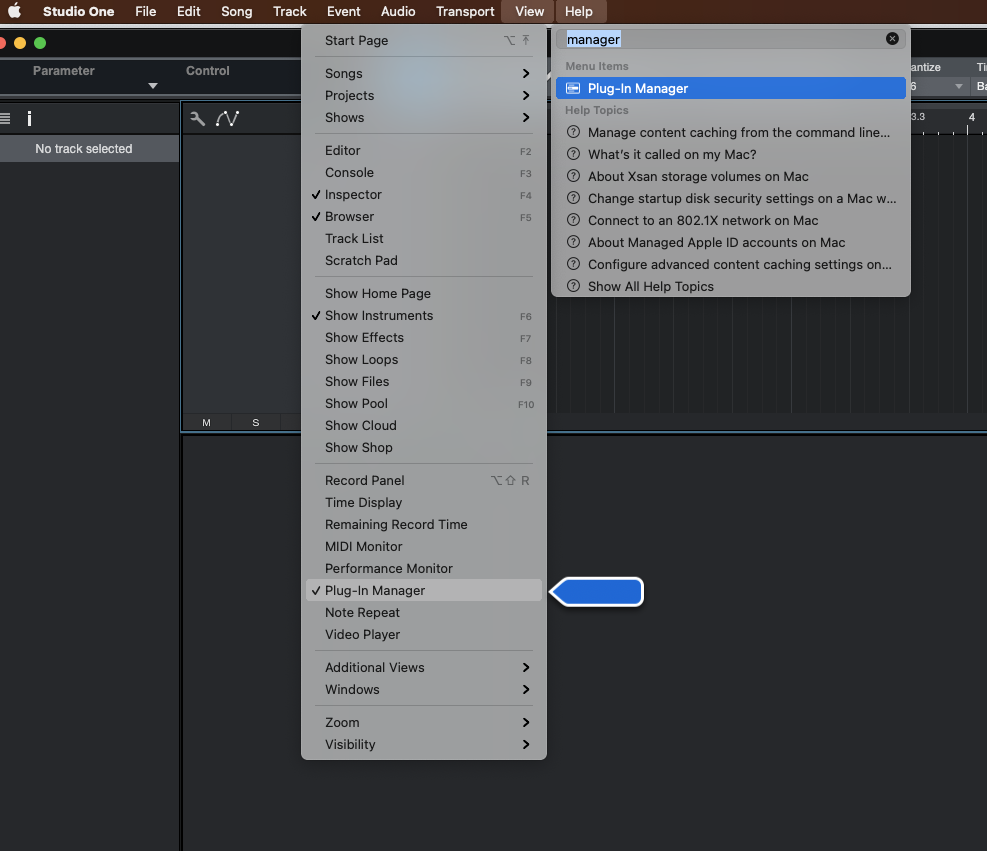Viewport: 987px width, 851px height.
Task: Open the Track menu
Action: coord(290,11)
